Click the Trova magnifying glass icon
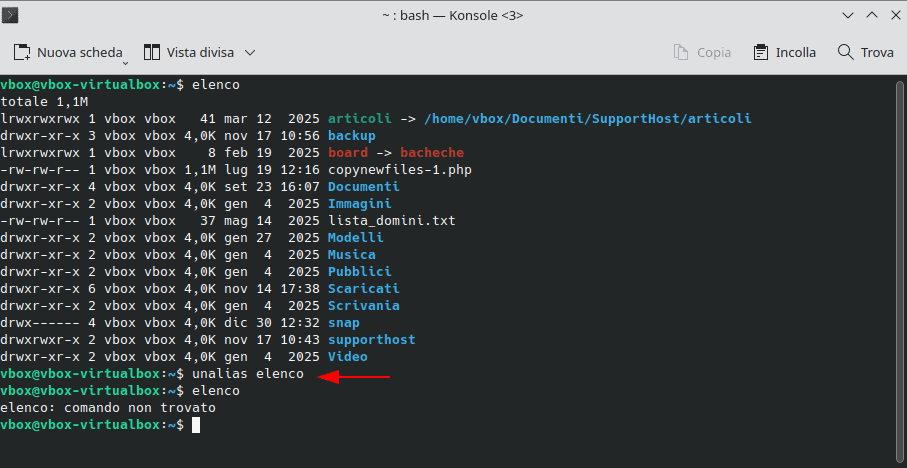 [845, 52]
